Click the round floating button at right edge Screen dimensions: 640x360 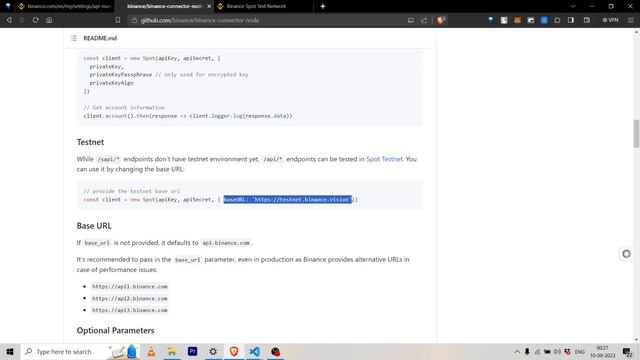(626, 254)
